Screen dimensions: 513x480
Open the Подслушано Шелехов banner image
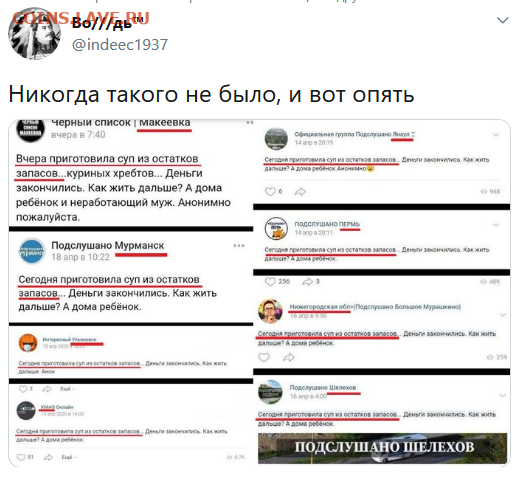coord(382,448)
